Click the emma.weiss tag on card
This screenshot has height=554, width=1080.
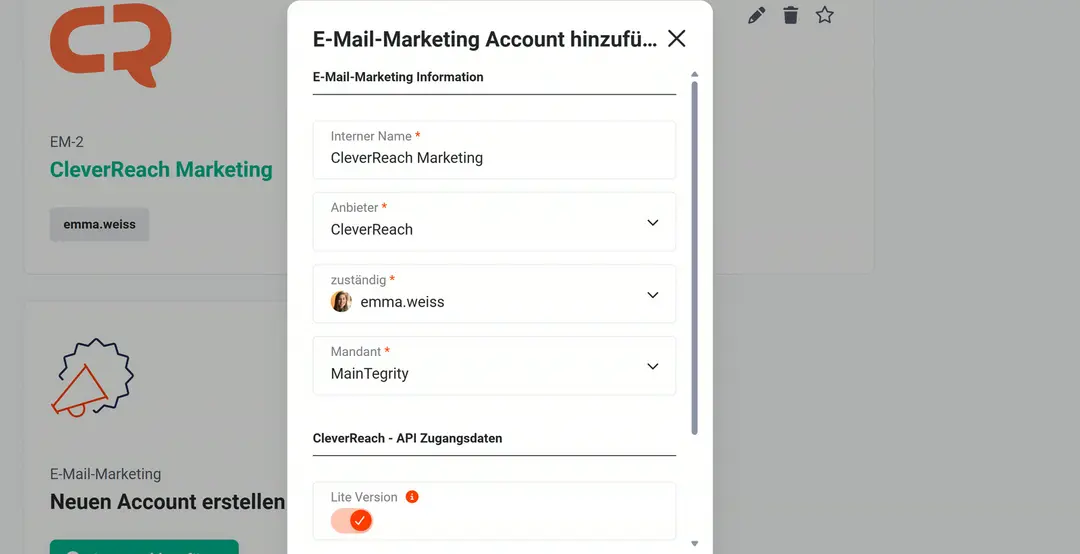(x=99, y=224)
